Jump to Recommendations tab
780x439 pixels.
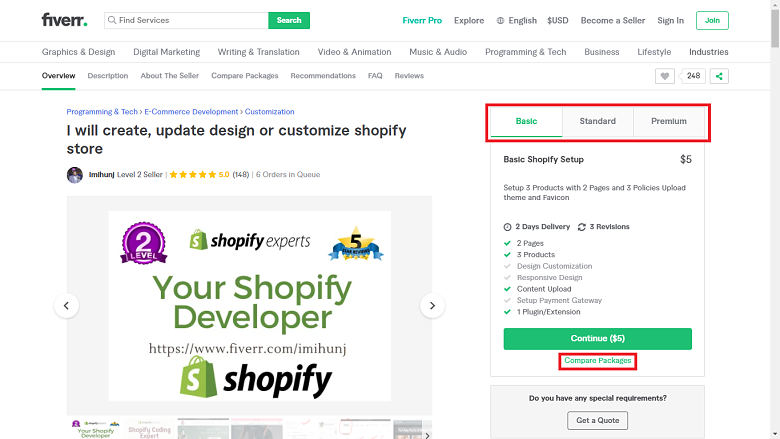[x=323, y=76]
